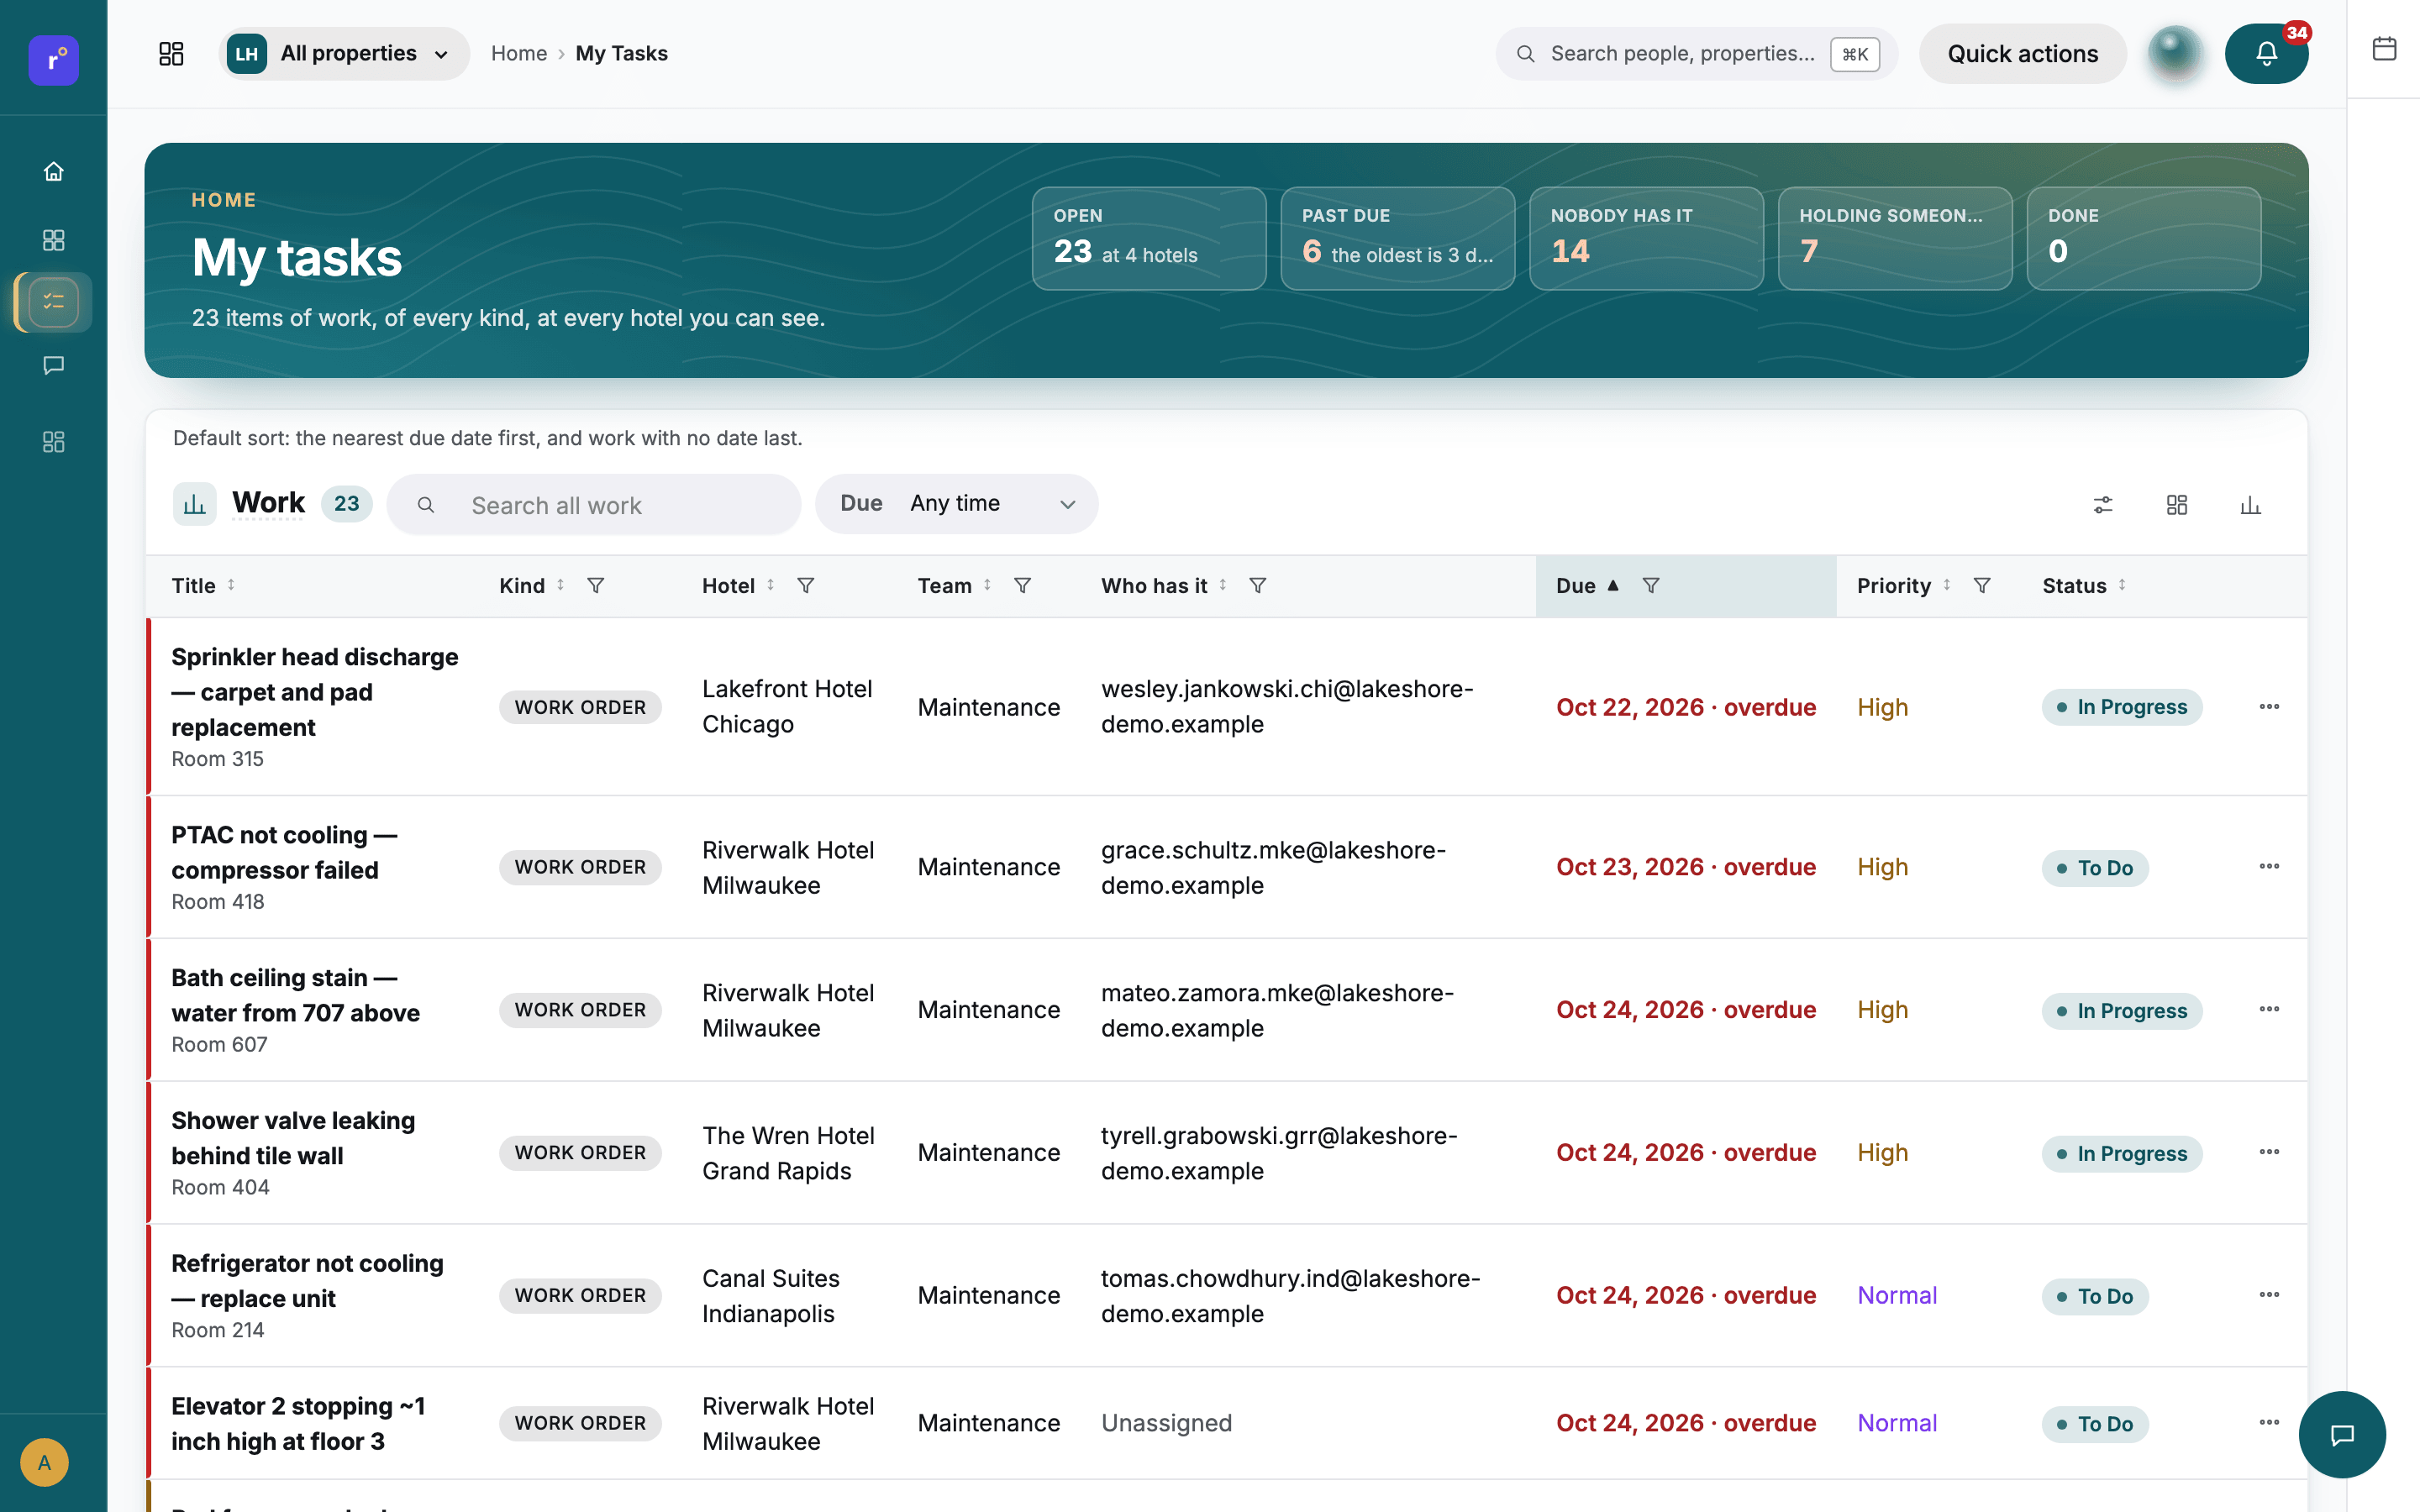Screen dimensions: 2420x1512
Task: Click To Do status on PTAC row
Action: (x=2095, y=868)
